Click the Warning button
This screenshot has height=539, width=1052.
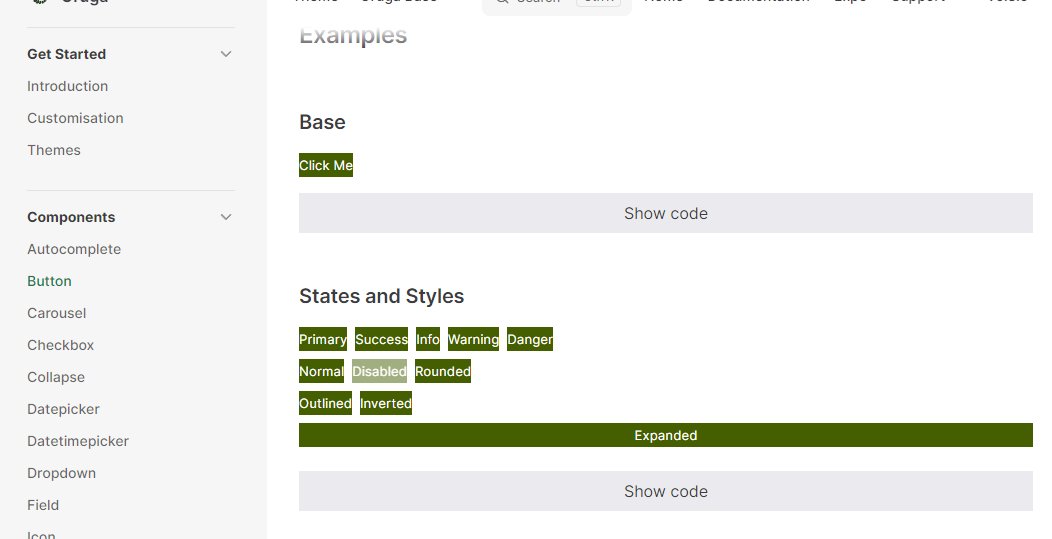coord(473,339)
